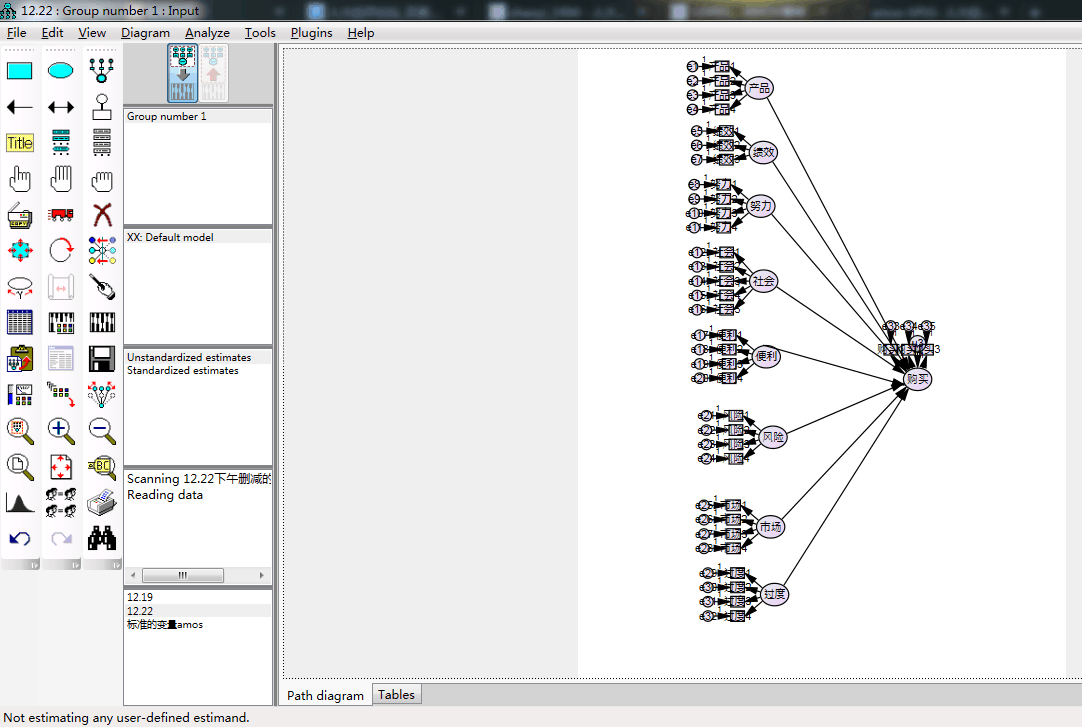Open the View menu
This screenshot has height=727, width=1082.
[x=92, y=32]
